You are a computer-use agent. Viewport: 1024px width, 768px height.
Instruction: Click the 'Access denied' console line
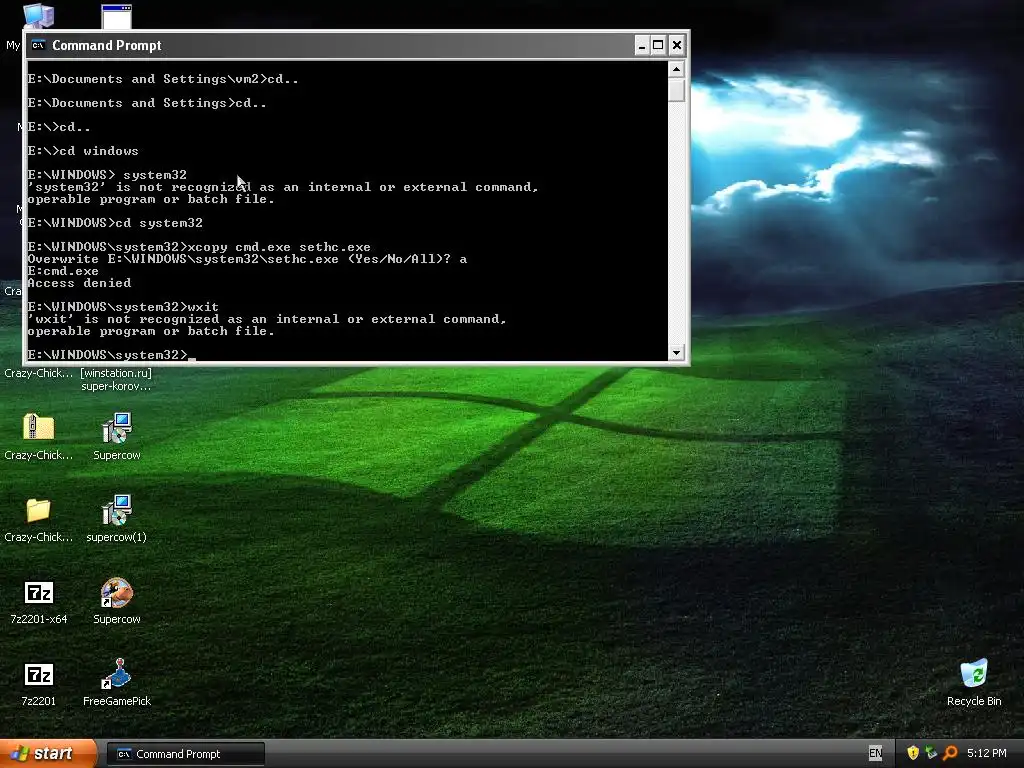coord(79,283)
